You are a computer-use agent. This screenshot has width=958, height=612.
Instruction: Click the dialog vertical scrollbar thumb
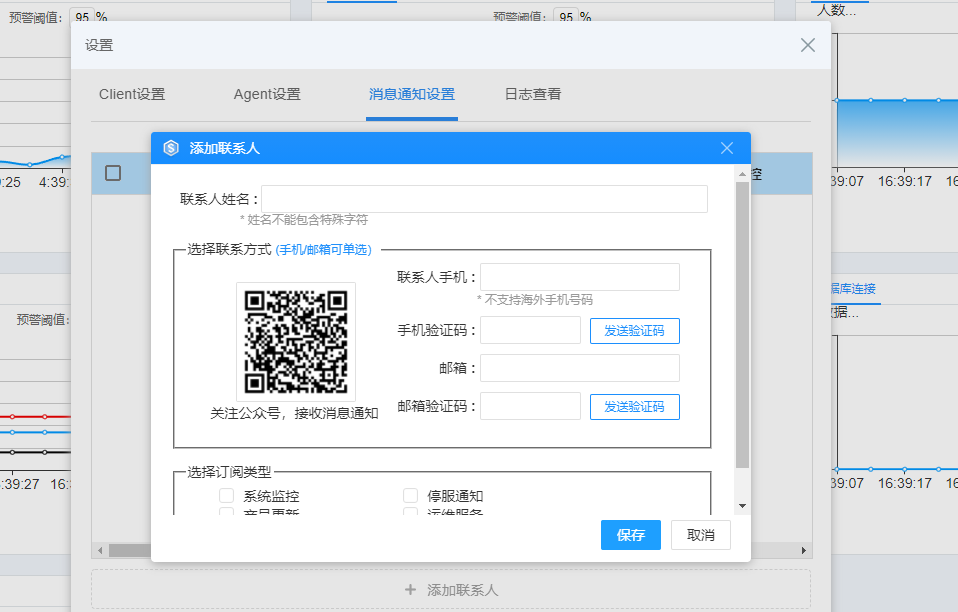(742, 320)
